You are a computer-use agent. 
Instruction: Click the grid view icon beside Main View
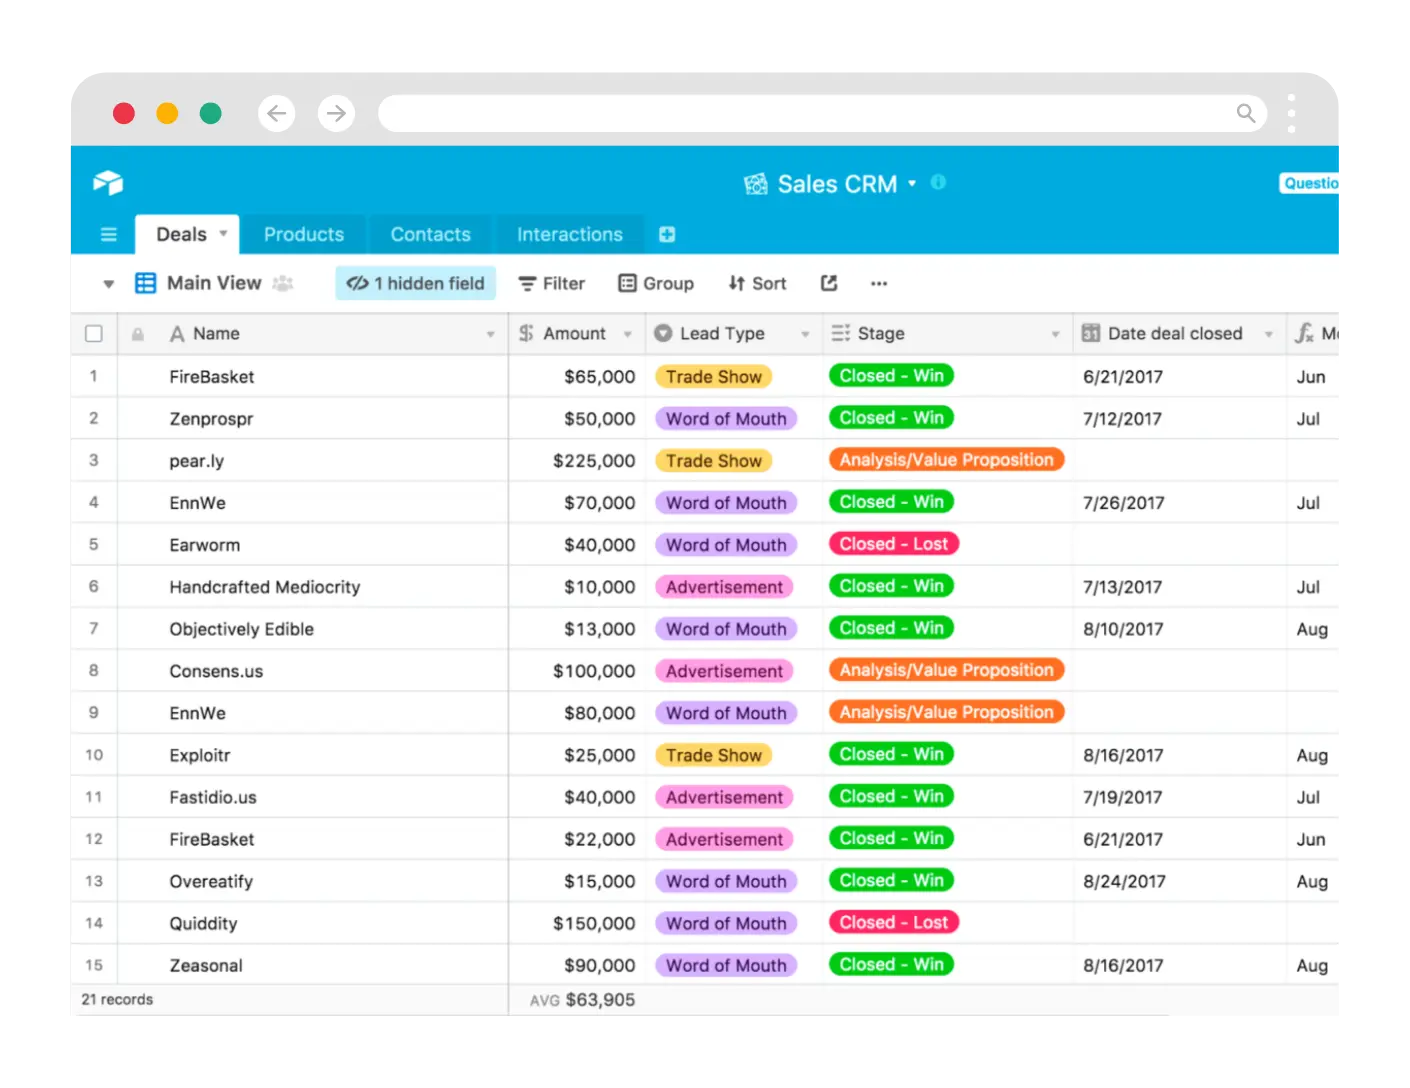point(146,283)
